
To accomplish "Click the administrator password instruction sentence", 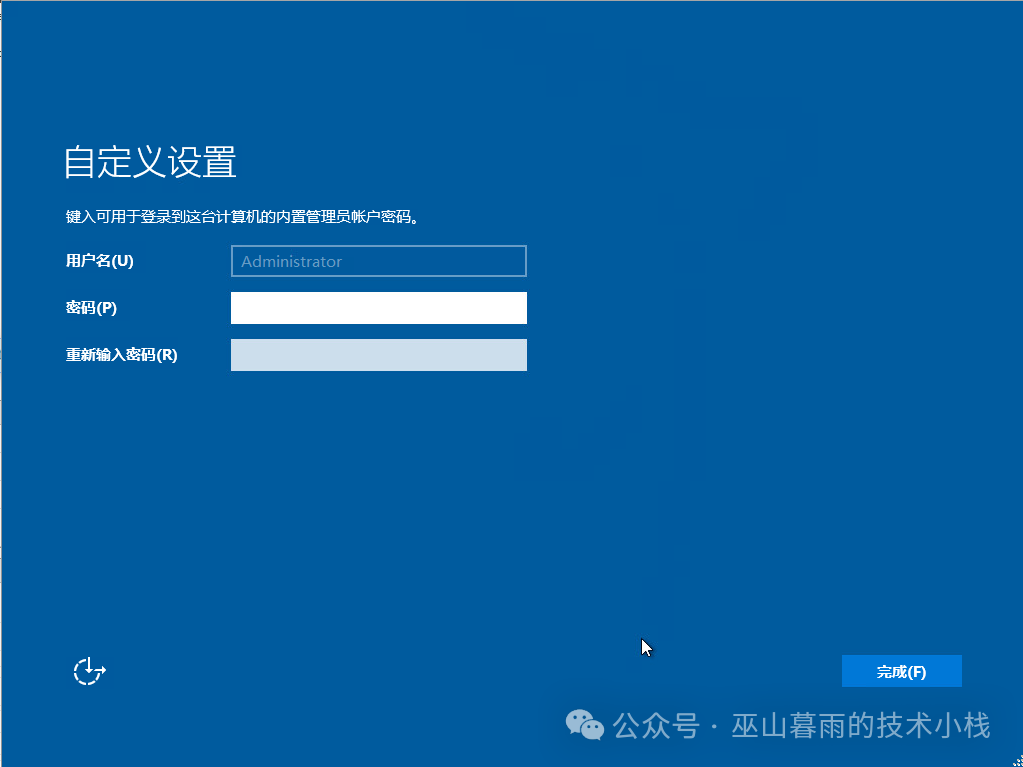I will pyautogui.click(x=241, y=216).
